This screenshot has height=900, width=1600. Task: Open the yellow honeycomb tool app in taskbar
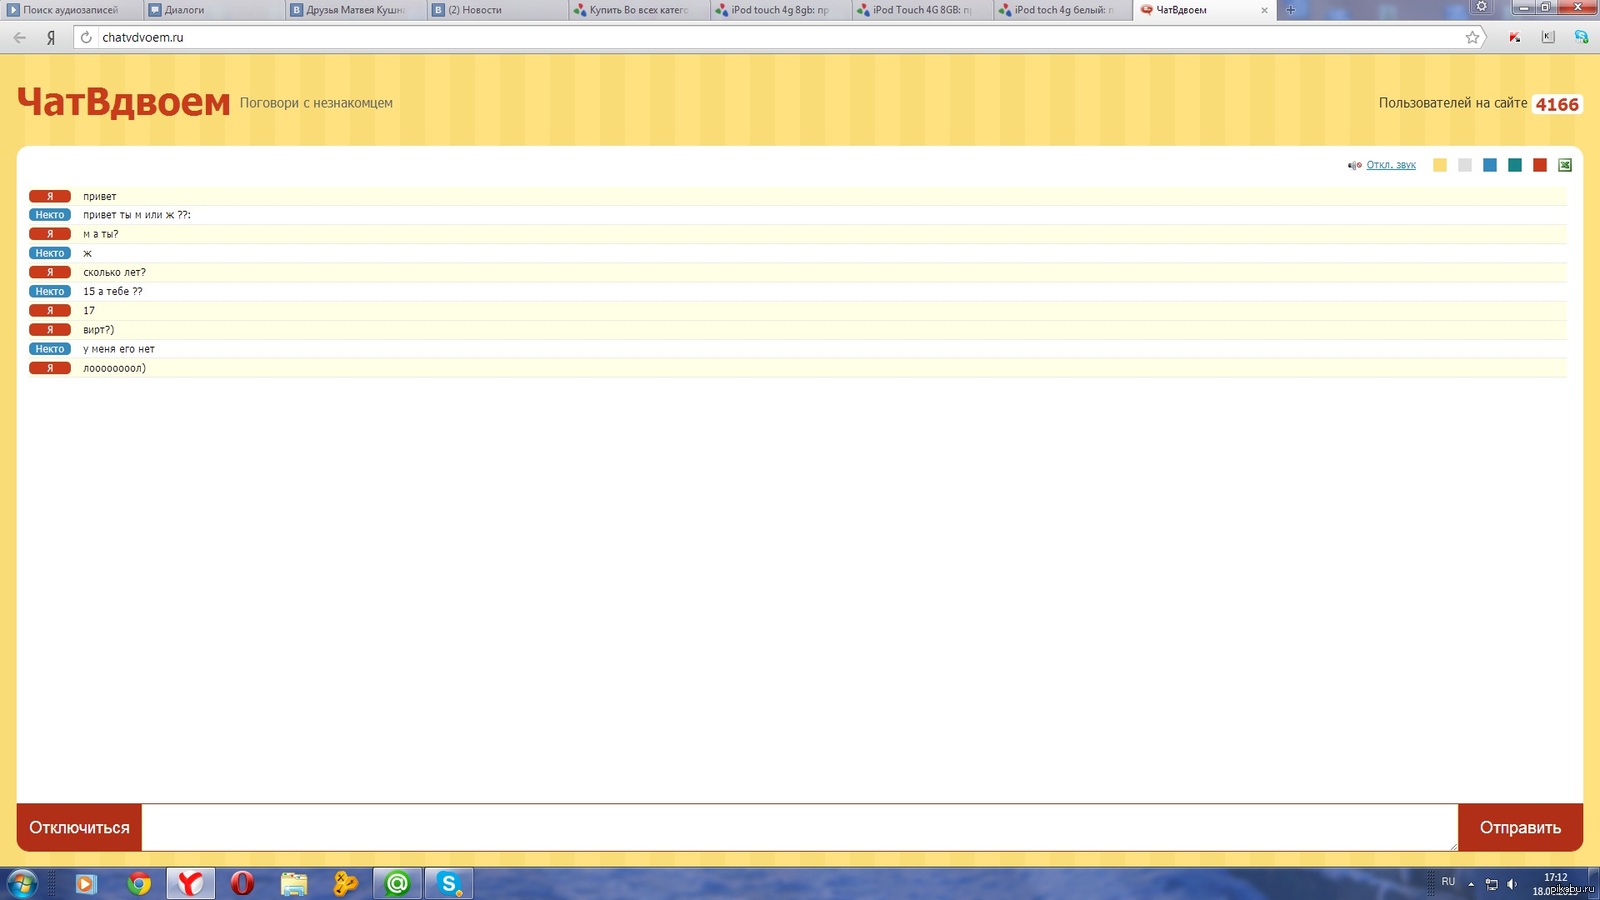point(346,883)
